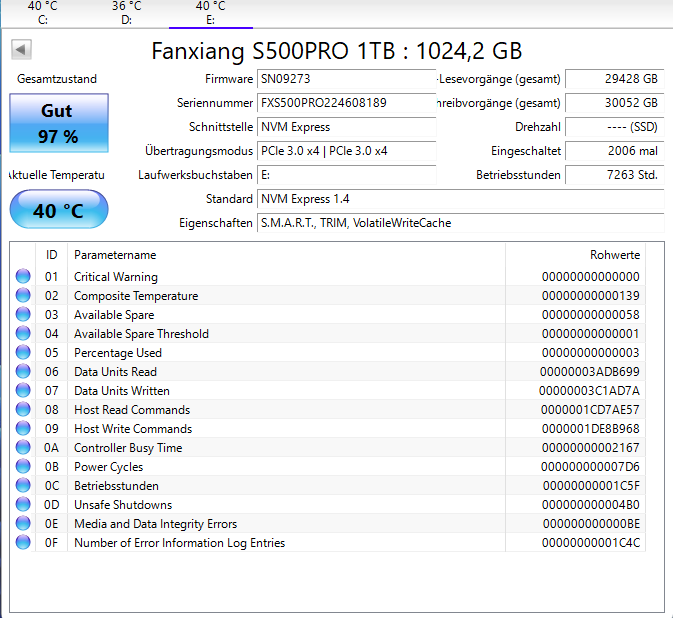Click the total reads value 29428 GB
The width and height of the screenshot is (673, 618).
615,79
